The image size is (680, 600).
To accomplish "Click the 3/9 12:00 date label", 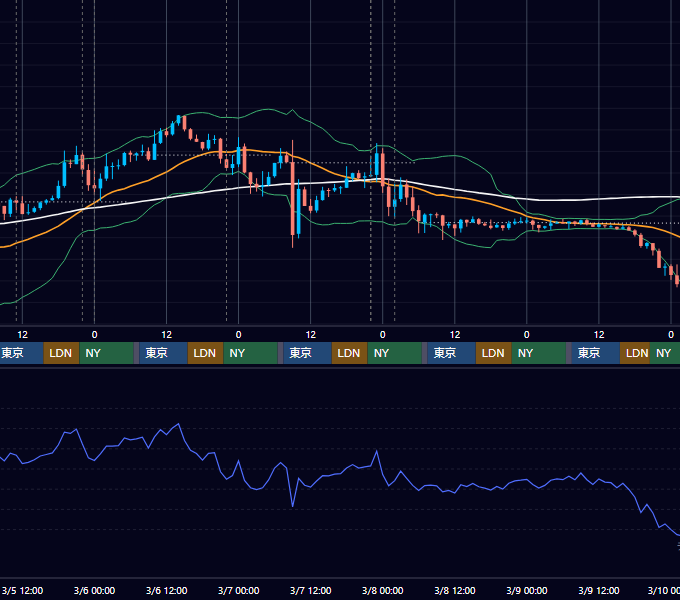I will (599, 590).
